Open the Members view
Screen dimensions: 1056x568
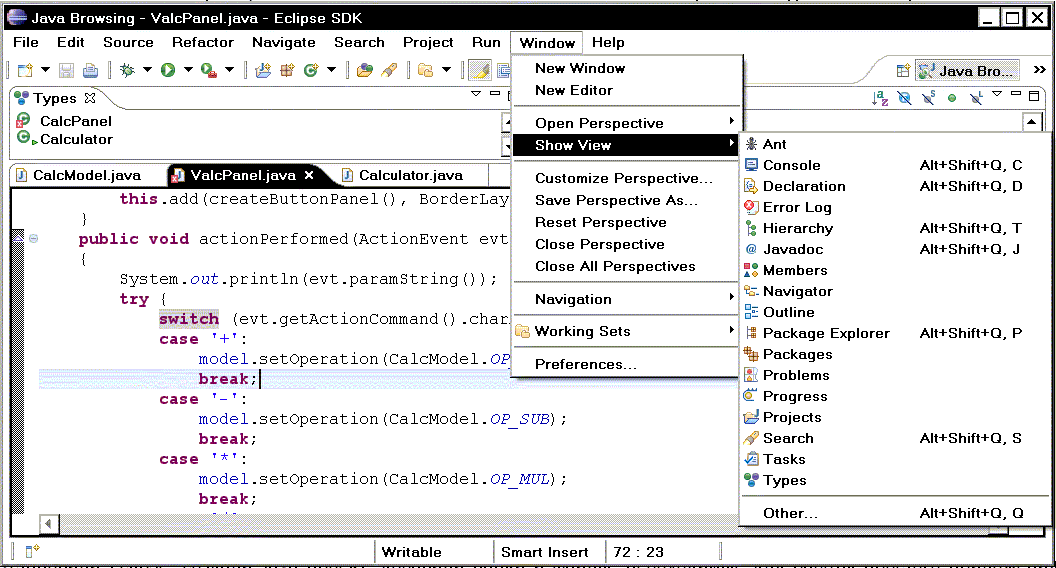coord(895,270)
